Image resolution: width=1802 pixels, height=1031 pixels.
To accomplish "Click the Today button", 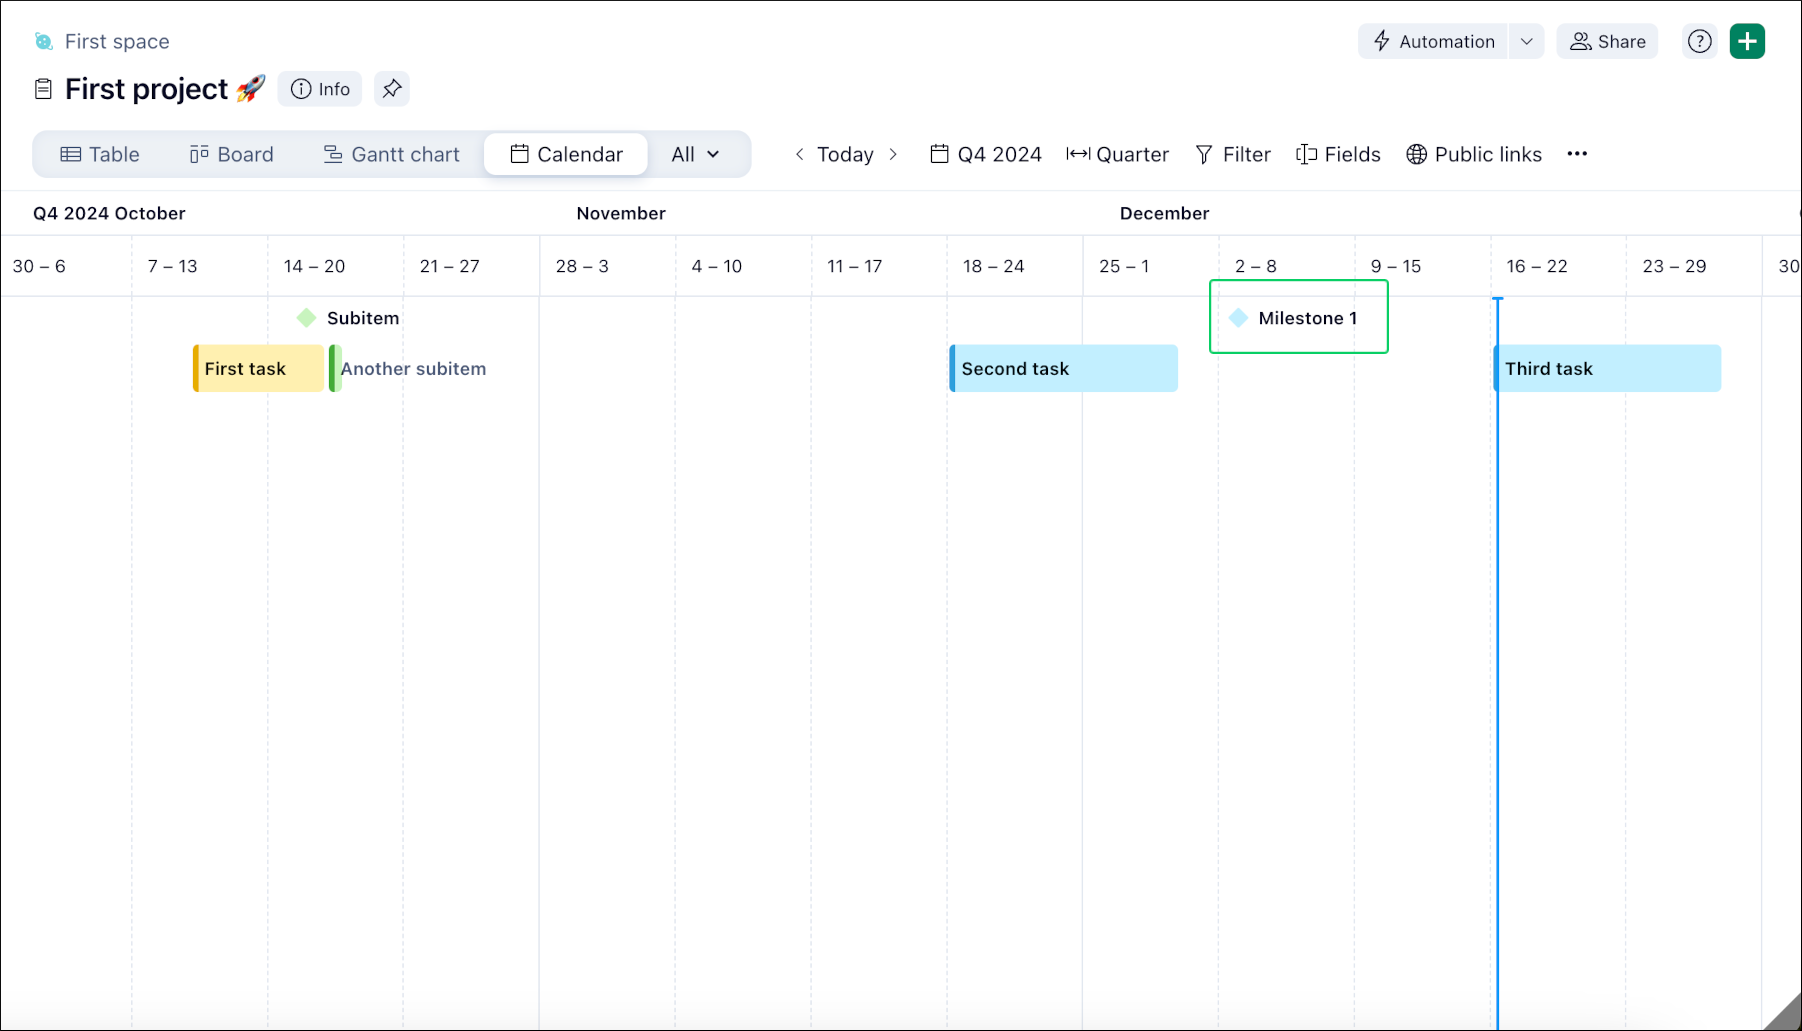I will coord(846,154).
